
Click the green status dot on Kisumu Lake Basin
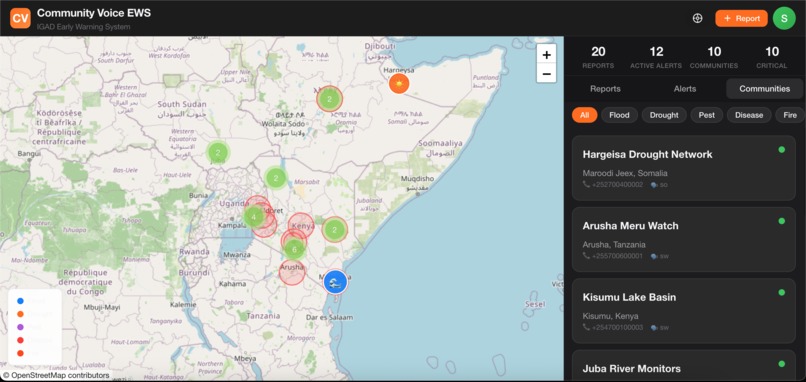point(782,293)
